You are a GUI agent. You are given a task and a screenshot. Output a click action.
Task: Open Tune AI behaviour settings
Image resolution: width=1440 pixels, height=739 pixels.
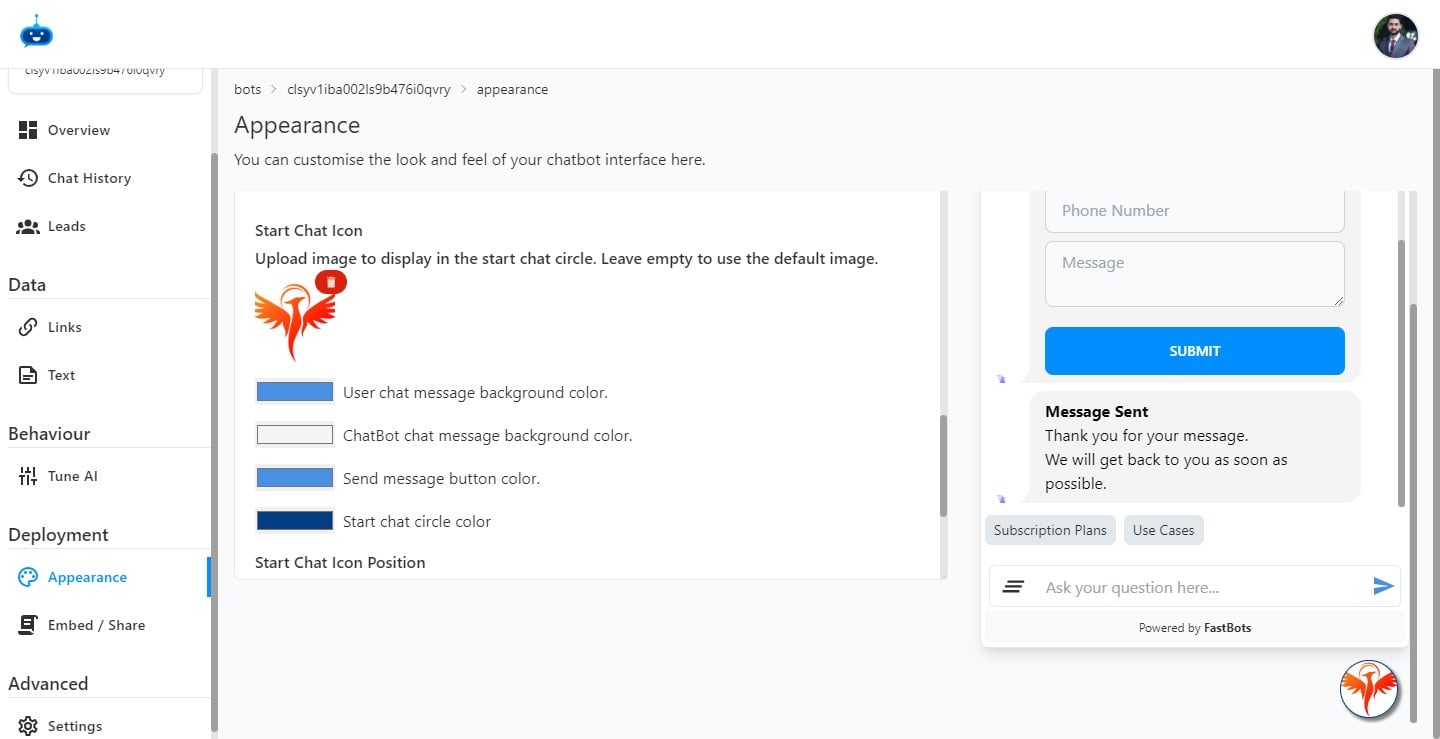[x=70, y=475]
